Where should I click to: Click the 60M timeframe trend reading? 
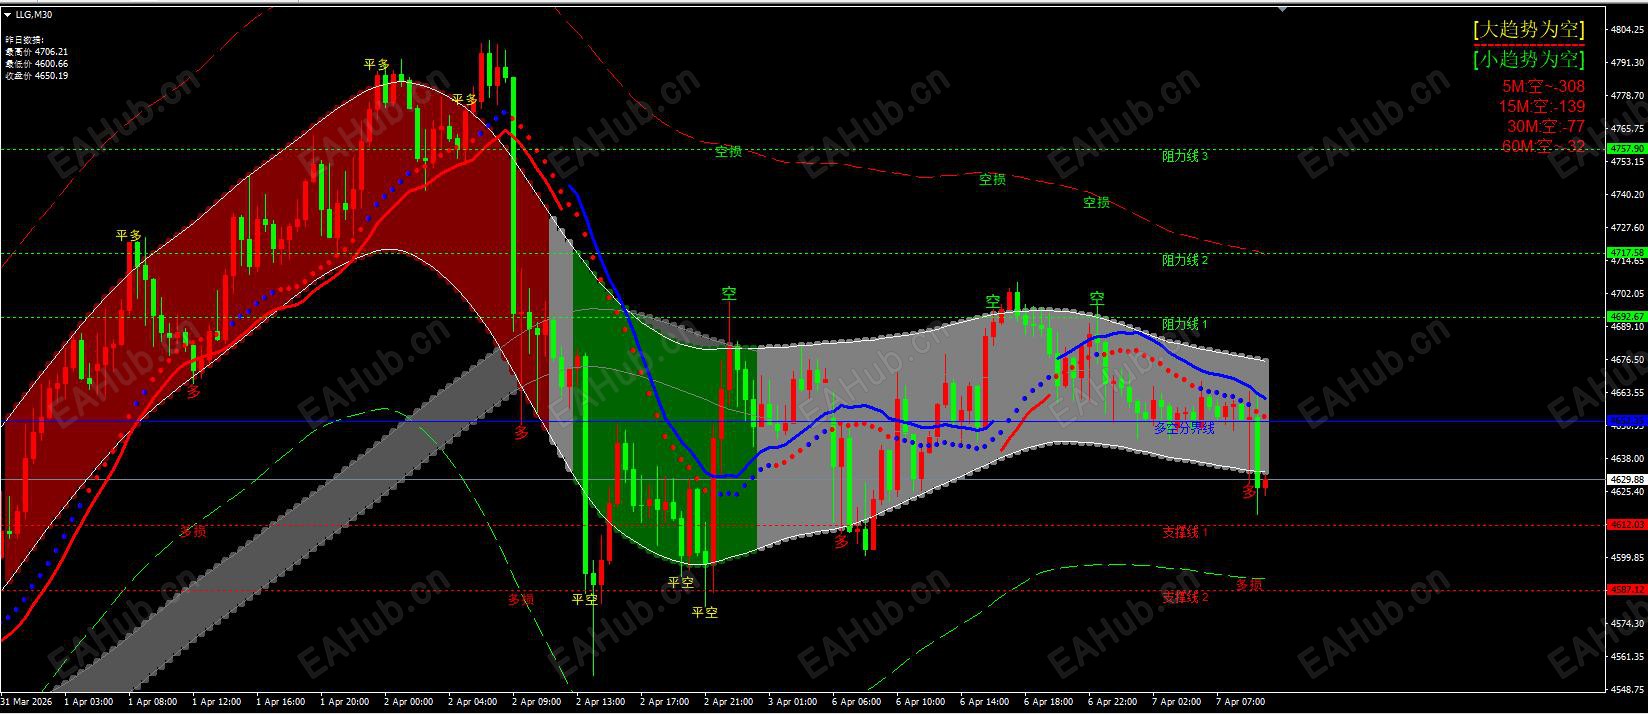coord(1543,146)
